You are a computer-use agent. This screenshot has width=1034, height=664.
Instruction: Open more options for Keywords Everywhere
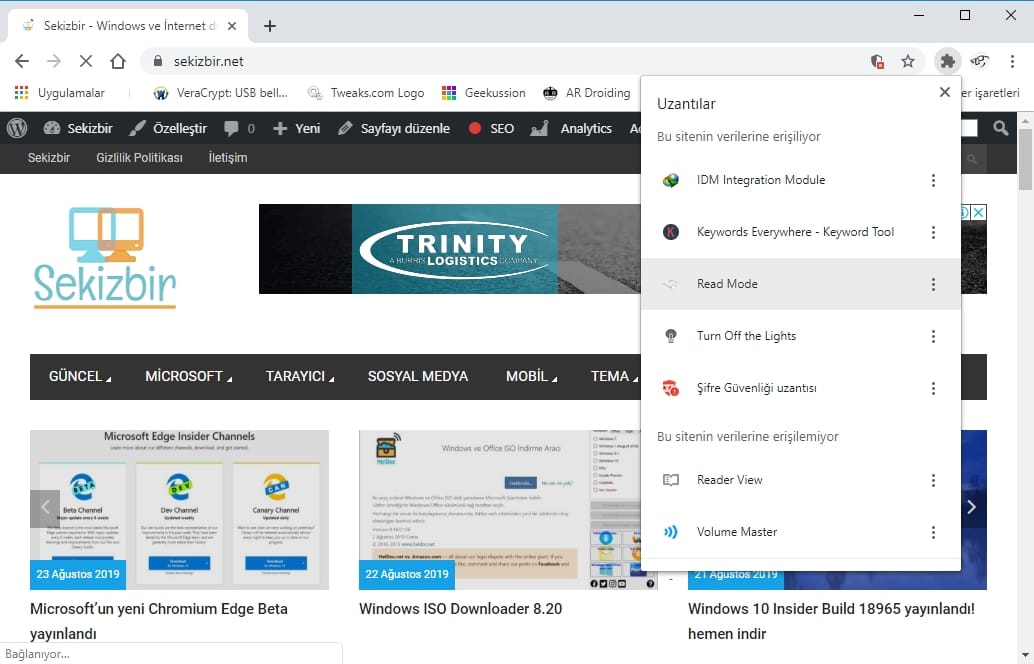[933, 232]
